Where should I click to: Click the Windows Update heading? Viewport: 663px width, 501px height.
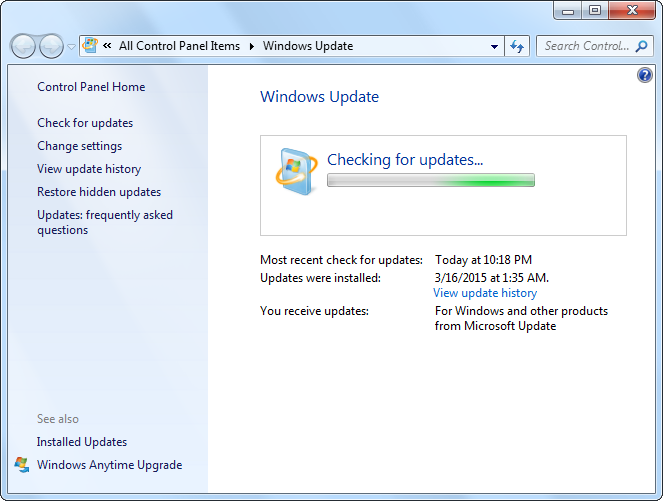coord(319,97)
